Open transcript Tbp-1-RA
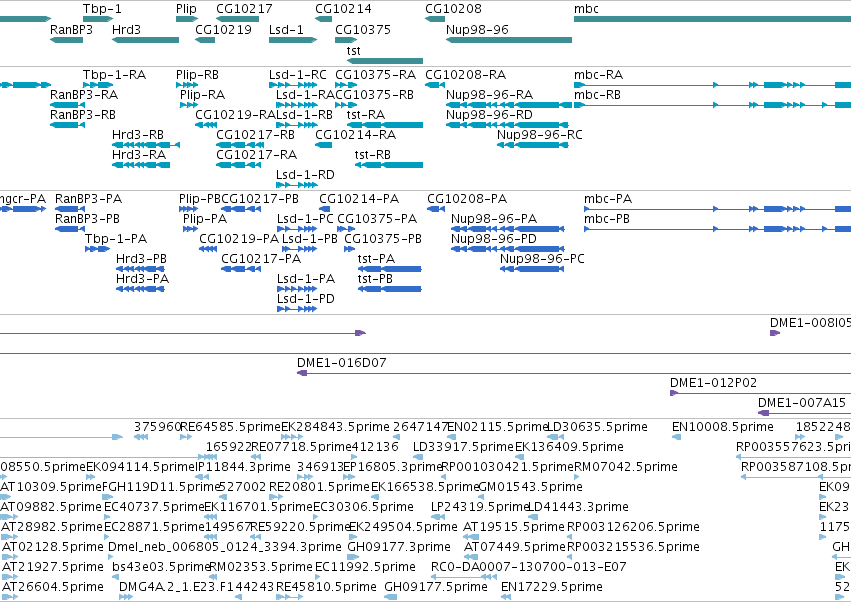Image resolution: width=851 pixels, height=602 pixels. coord(114,74)
